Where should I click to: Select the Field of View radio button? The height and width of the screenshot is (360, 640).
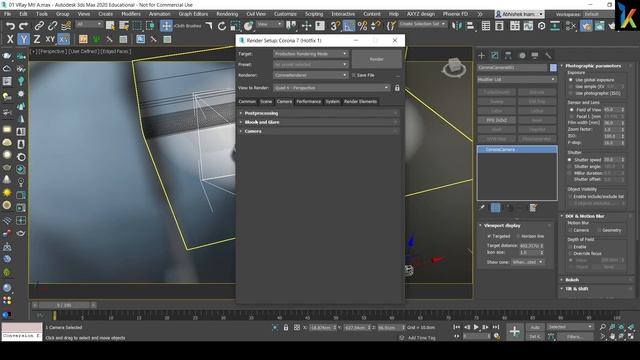(x=571, y=110)
